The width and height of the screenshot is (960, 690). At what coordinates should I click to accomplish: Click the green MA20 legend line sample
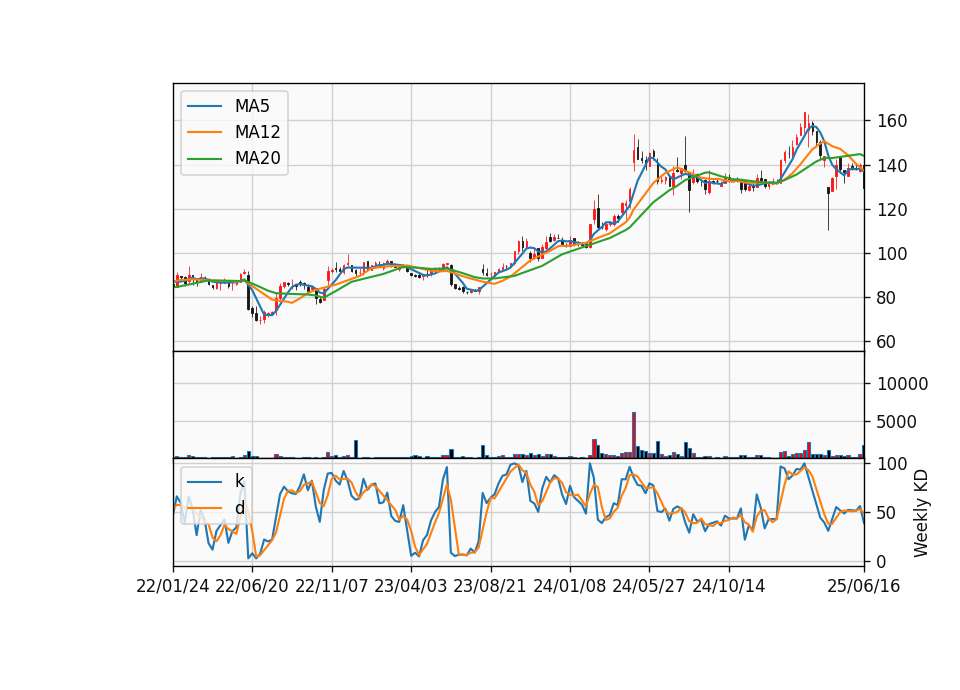click(204, 159)
